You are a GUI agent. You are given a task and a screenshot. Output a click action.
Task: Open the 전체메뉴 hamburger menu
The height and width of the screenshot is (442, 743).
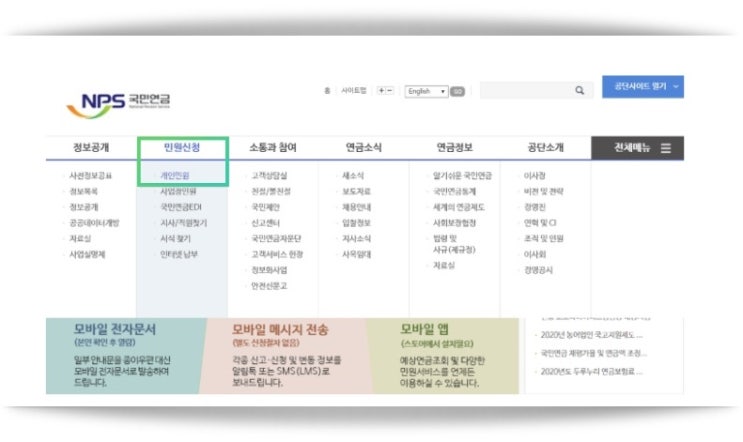637,148
